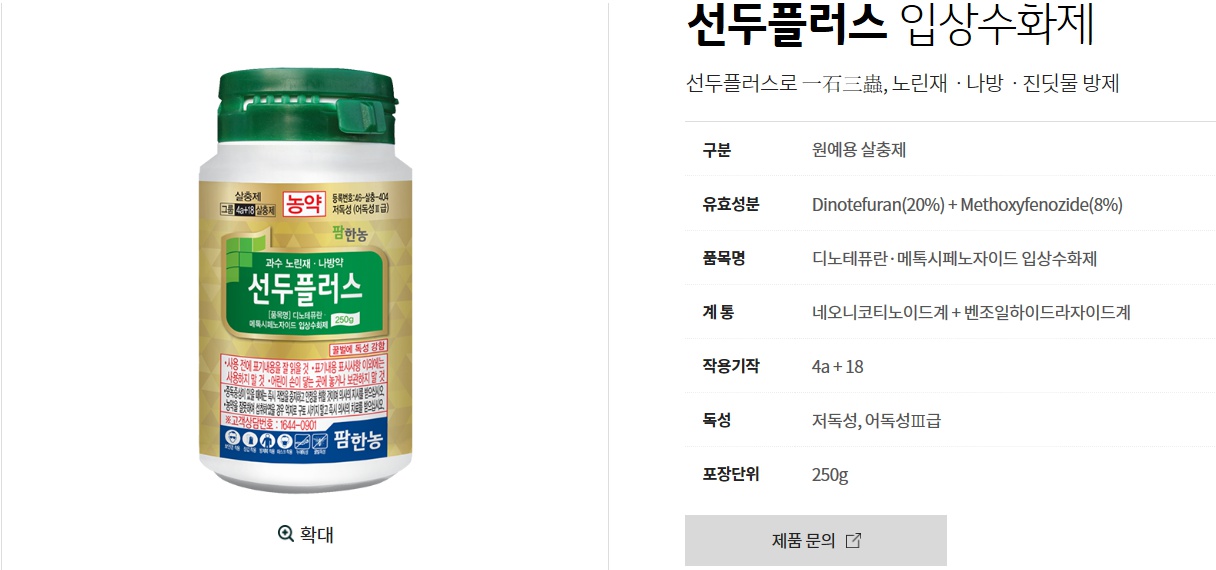Click the external link icon on 제품 문의

coord(853,541)
